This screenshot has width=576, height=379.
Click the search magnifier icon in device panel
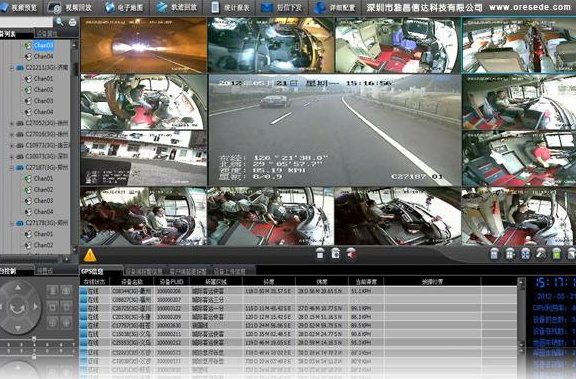(x=60, y=22)
